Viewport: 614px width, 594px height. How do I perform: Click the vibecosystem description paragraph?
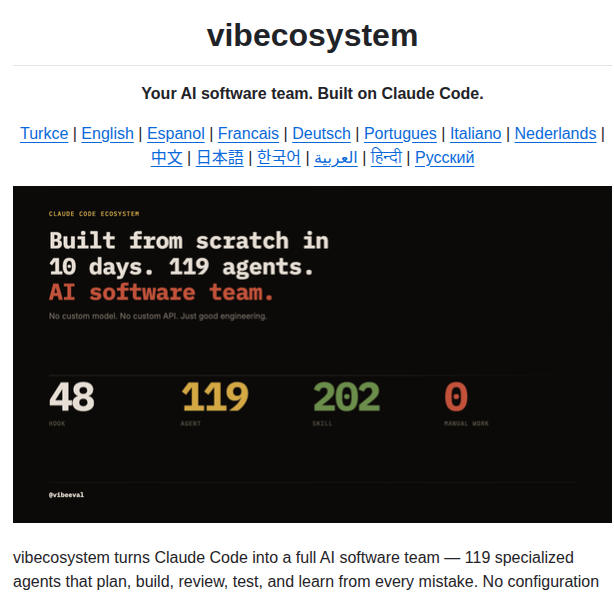[x=306, y=570]
